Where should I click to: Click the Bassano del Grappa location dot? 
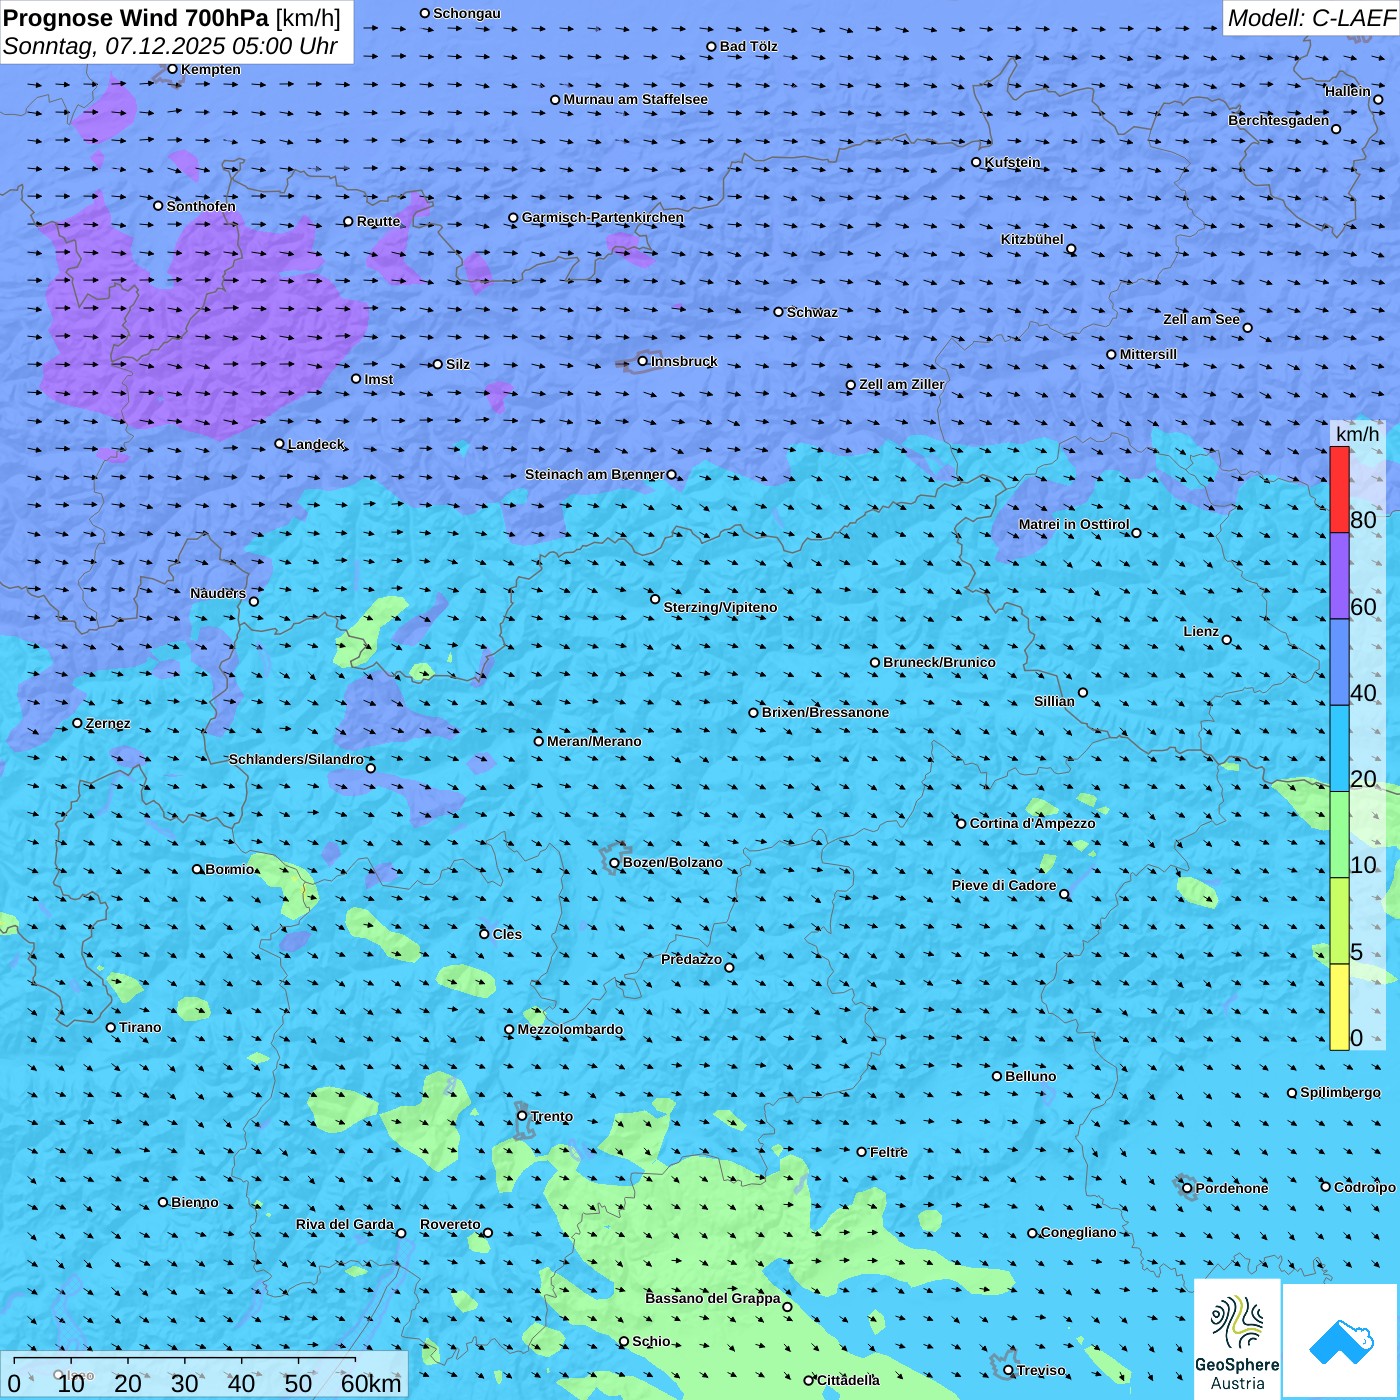(x=787, y=1307)
